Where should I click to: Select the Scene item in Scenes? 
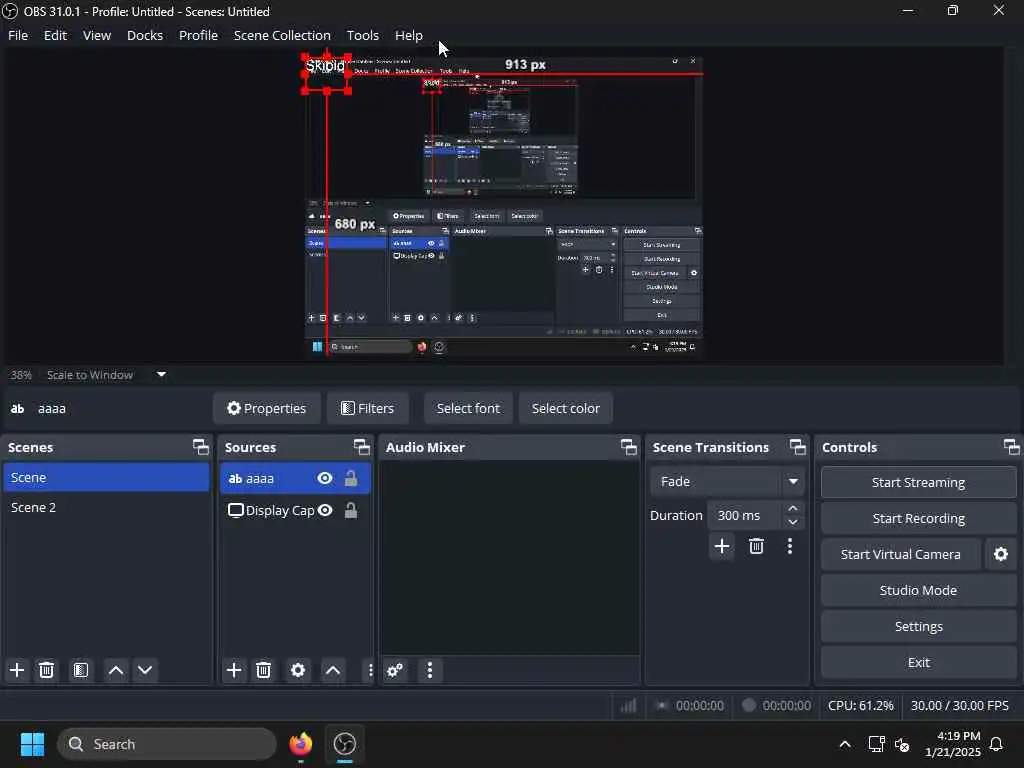coord(106,477)
